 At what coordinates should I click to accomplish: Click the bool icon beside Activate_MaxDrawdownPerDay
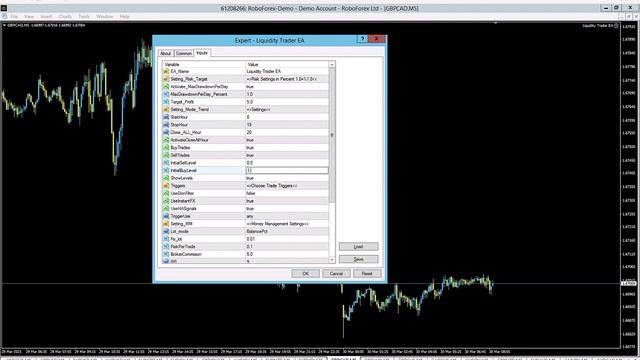pos(166,87)
